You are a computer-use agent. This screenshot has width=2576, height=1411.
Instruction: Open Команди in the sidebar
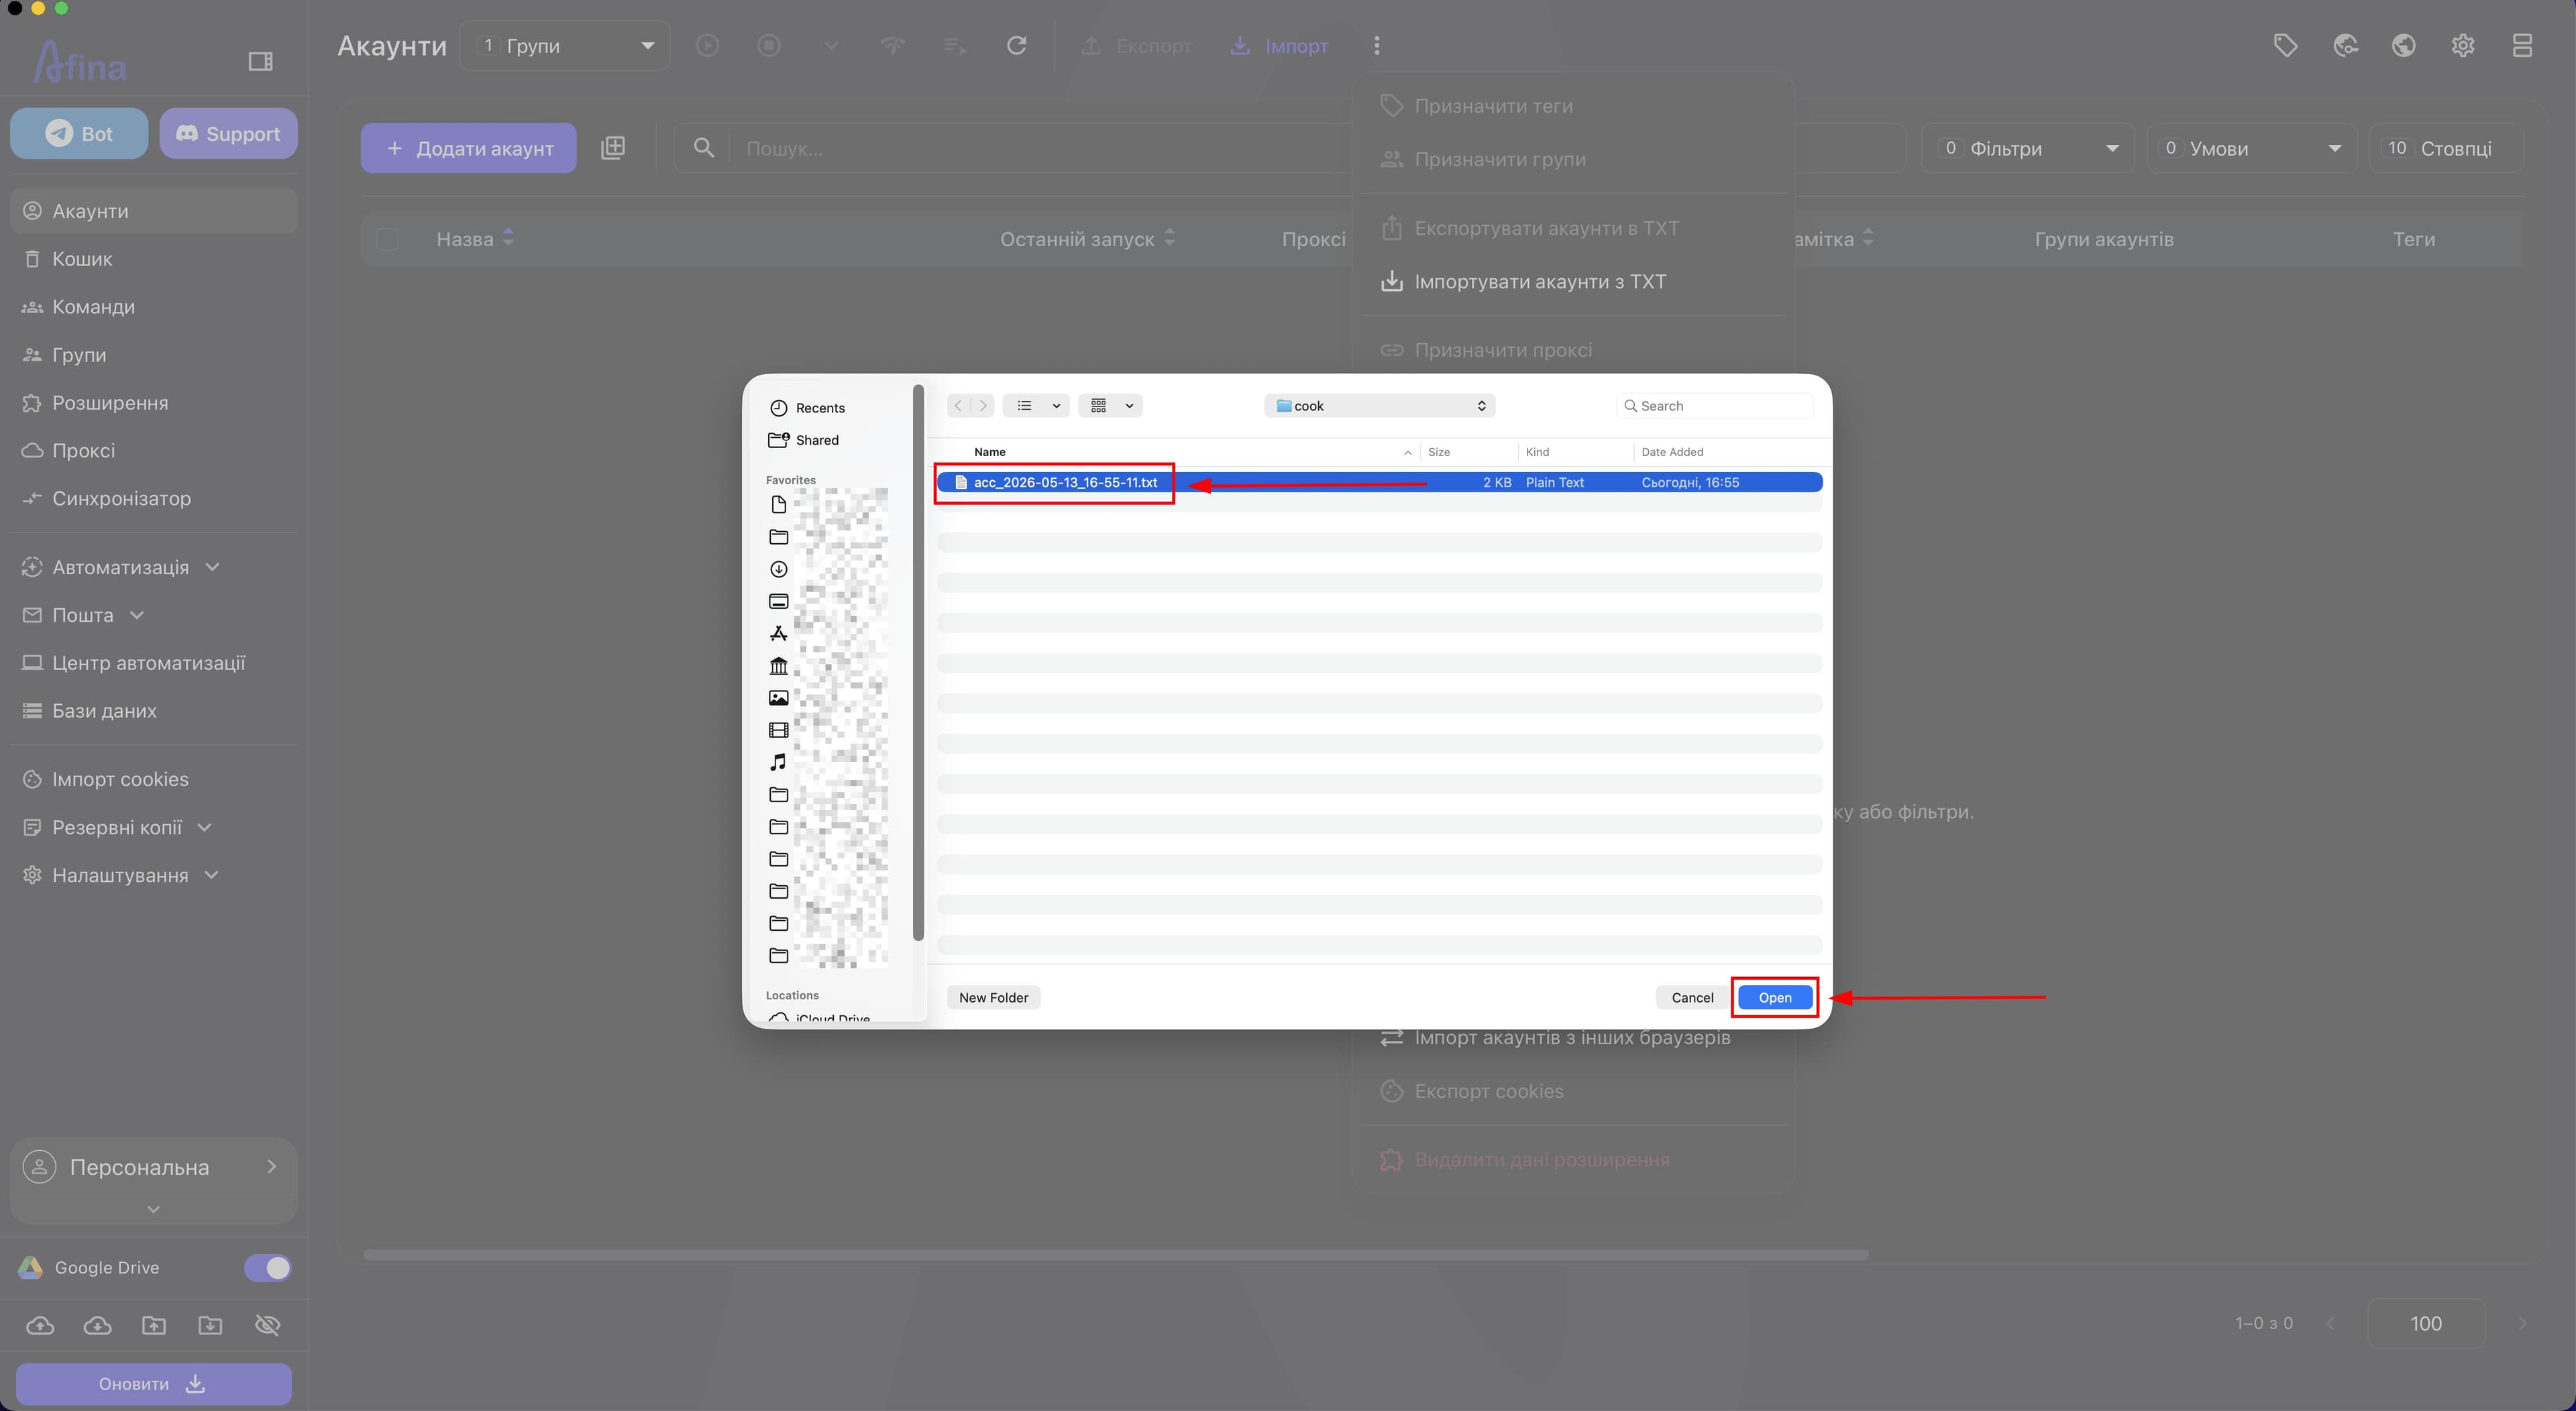154,307
